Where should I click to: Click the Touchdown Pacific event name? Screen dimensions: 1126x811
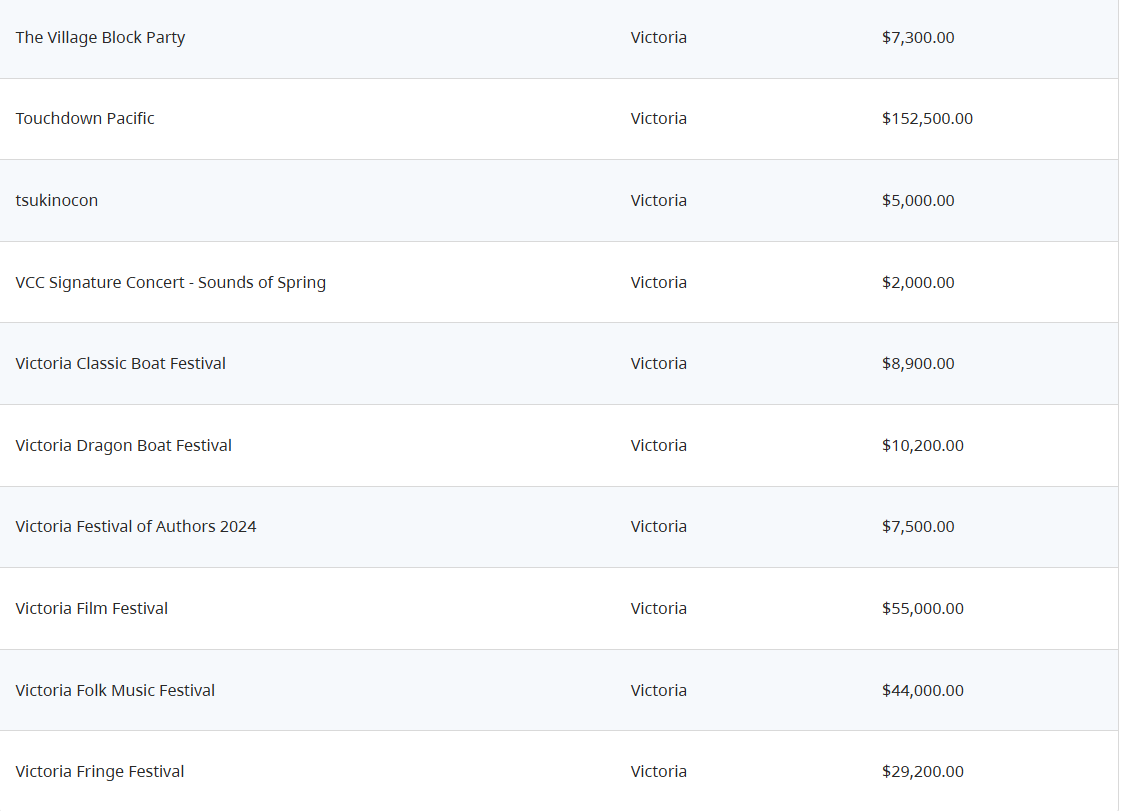point(85,119)
